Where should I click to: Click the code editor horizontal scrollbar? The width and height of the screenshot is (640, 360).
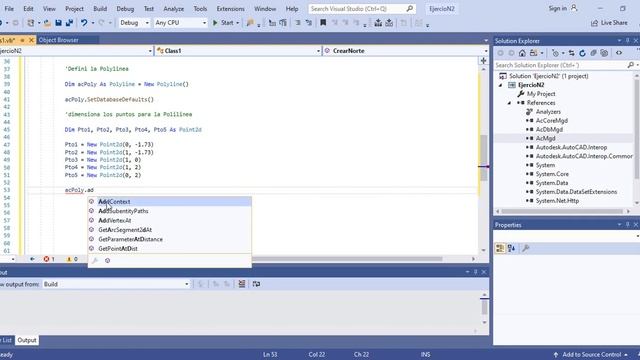coord(347,259)
